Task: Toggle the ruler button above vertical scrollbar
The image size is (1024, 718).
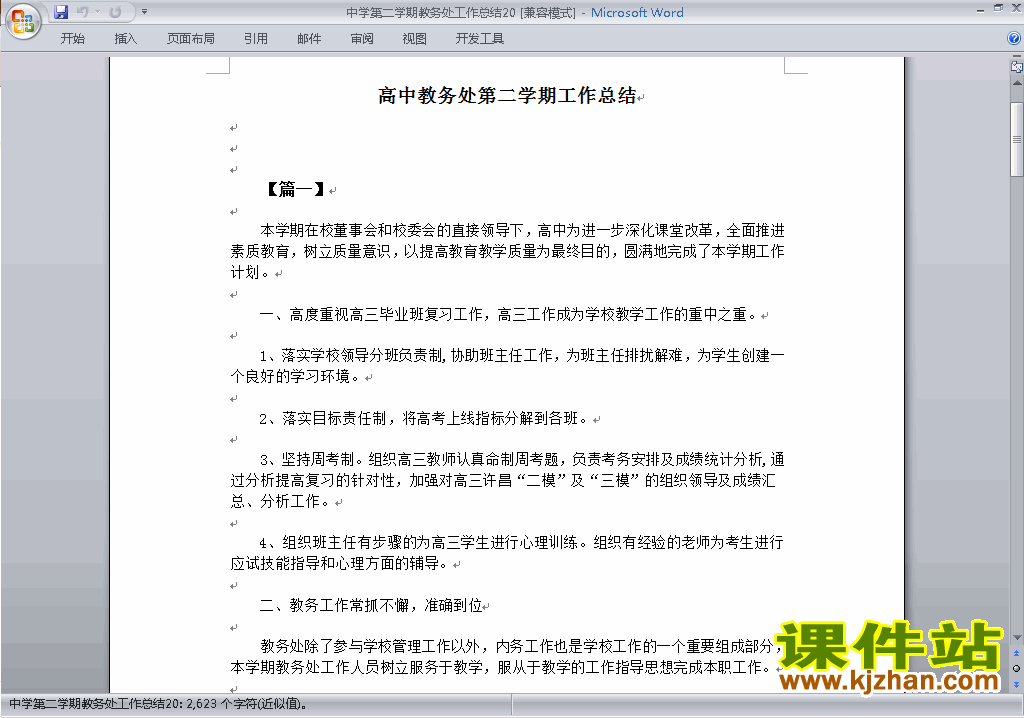Action: point(1016,66)
